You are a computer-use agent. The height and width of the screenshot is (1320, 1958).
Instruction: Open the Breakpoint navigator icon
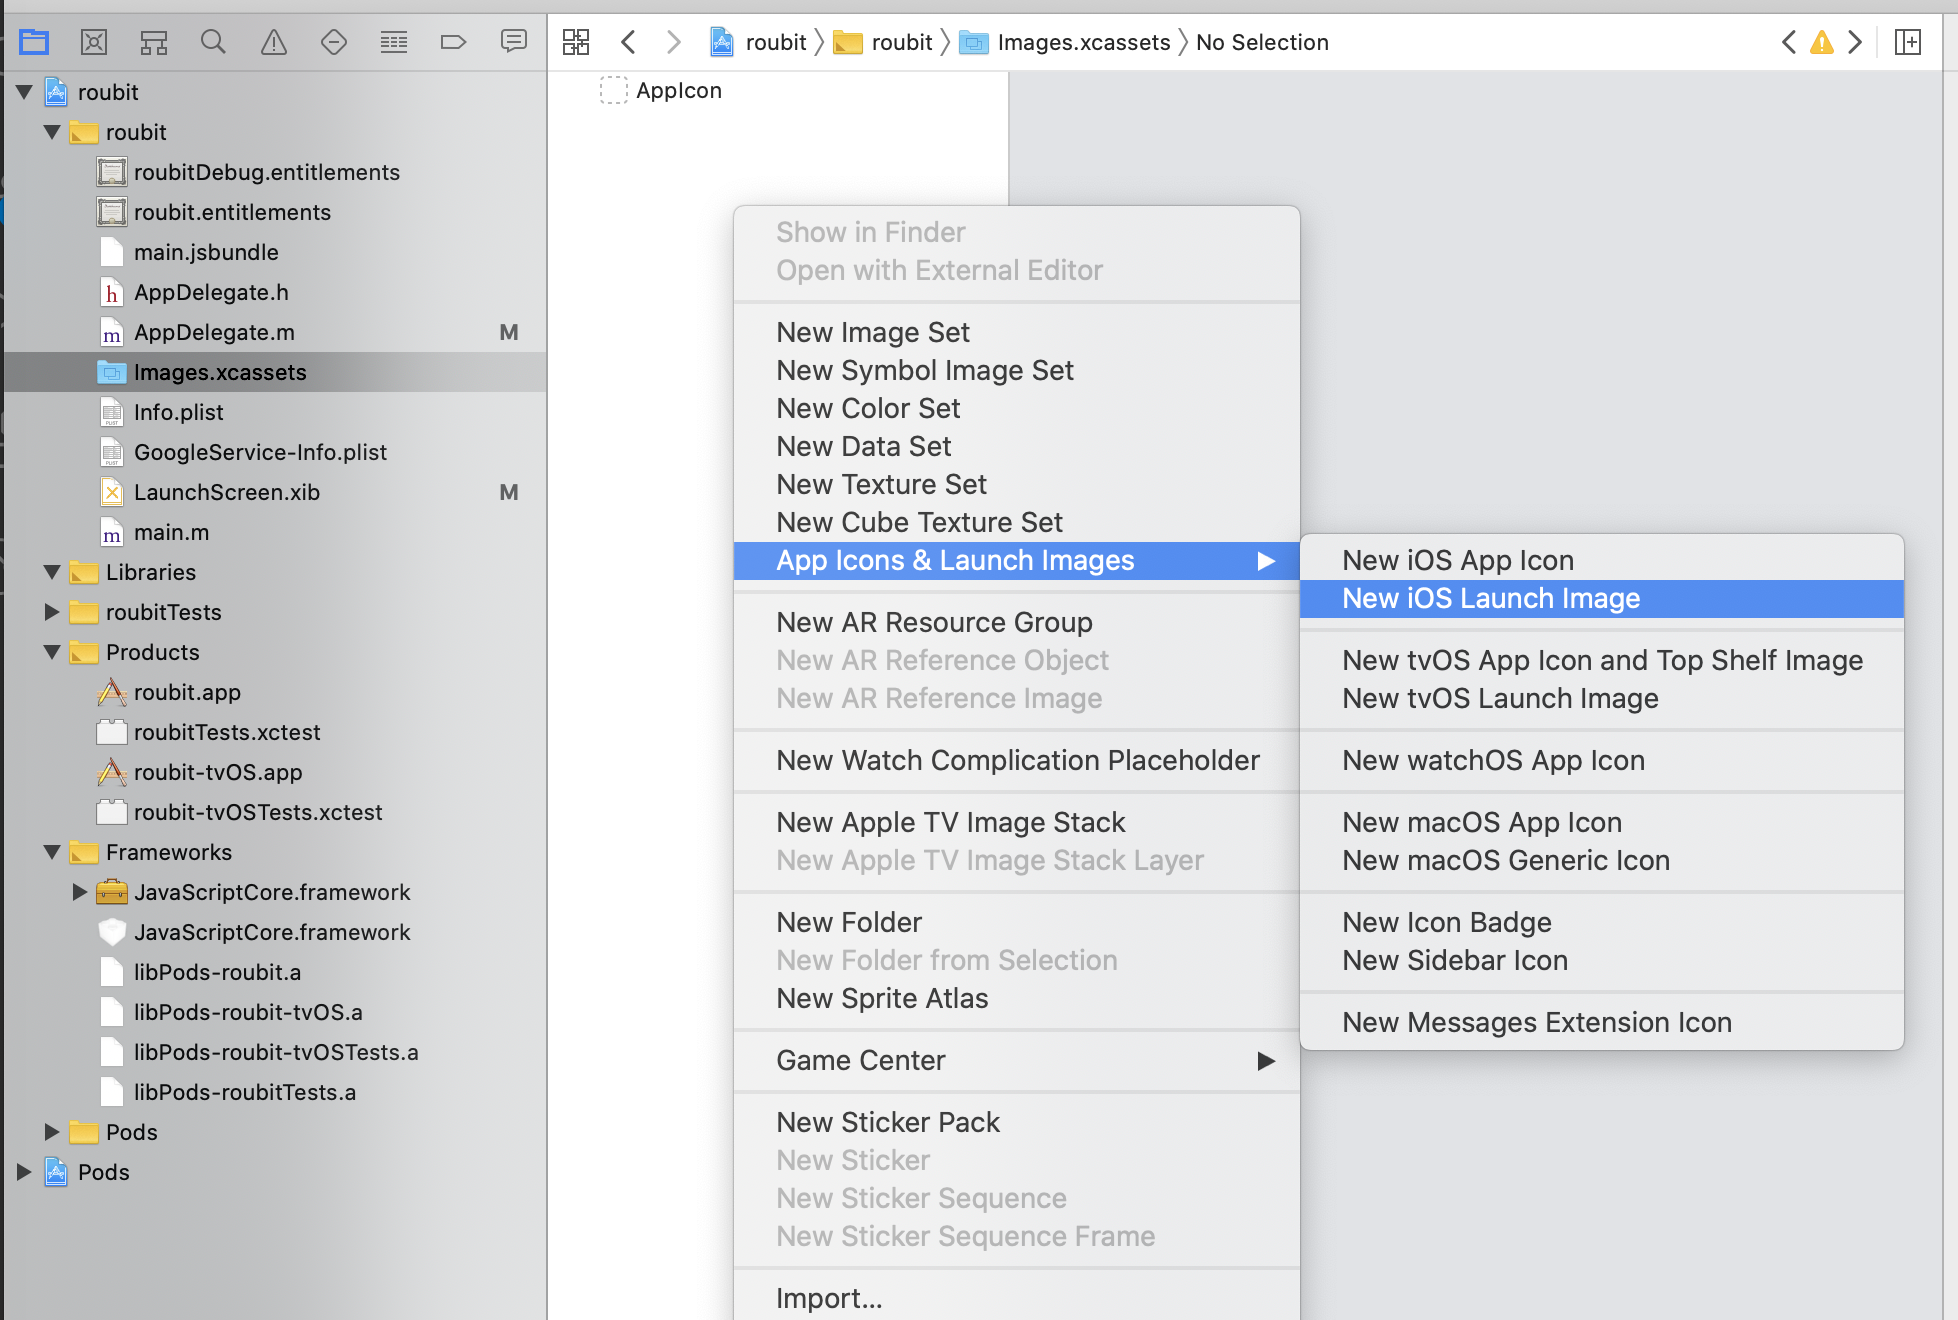tap(453, 42)
